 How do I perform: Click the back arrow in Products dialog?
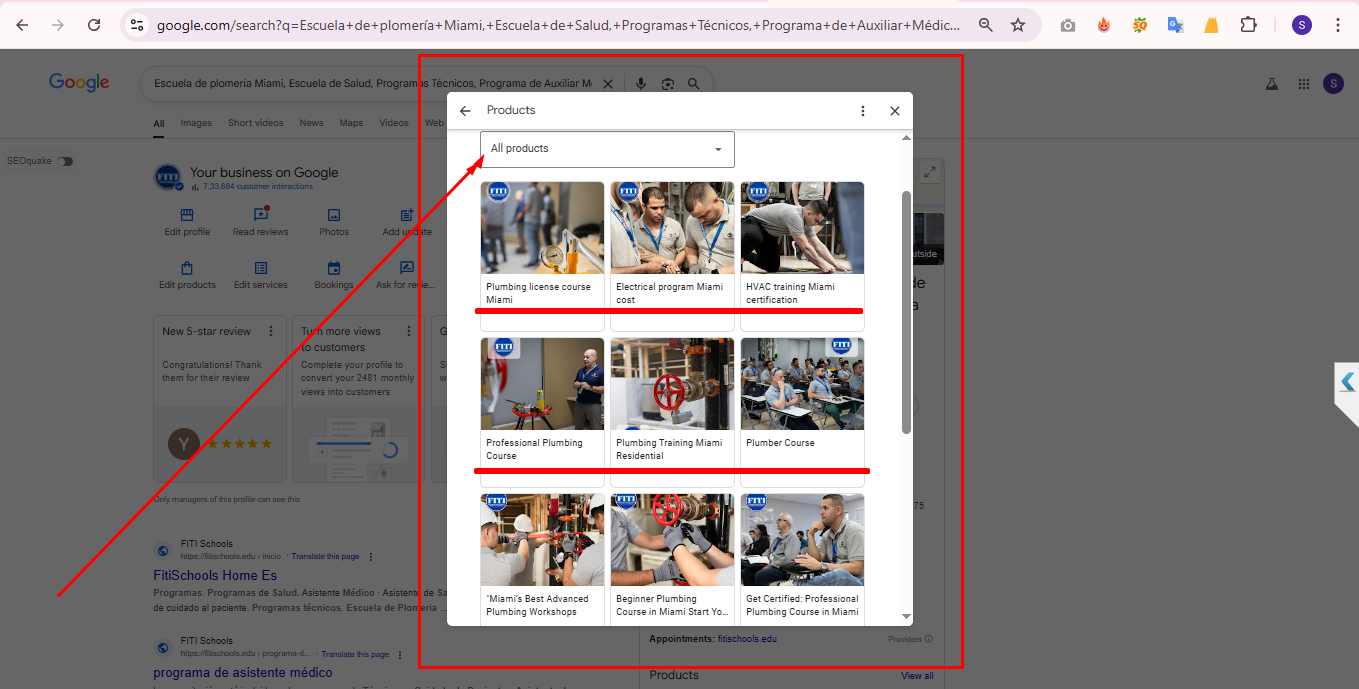coord(465,111)
